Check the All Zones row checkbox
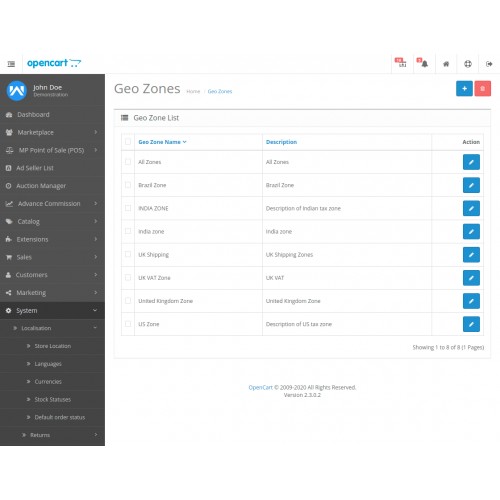Viewport: 500px width, 500px height. [128, 162]
